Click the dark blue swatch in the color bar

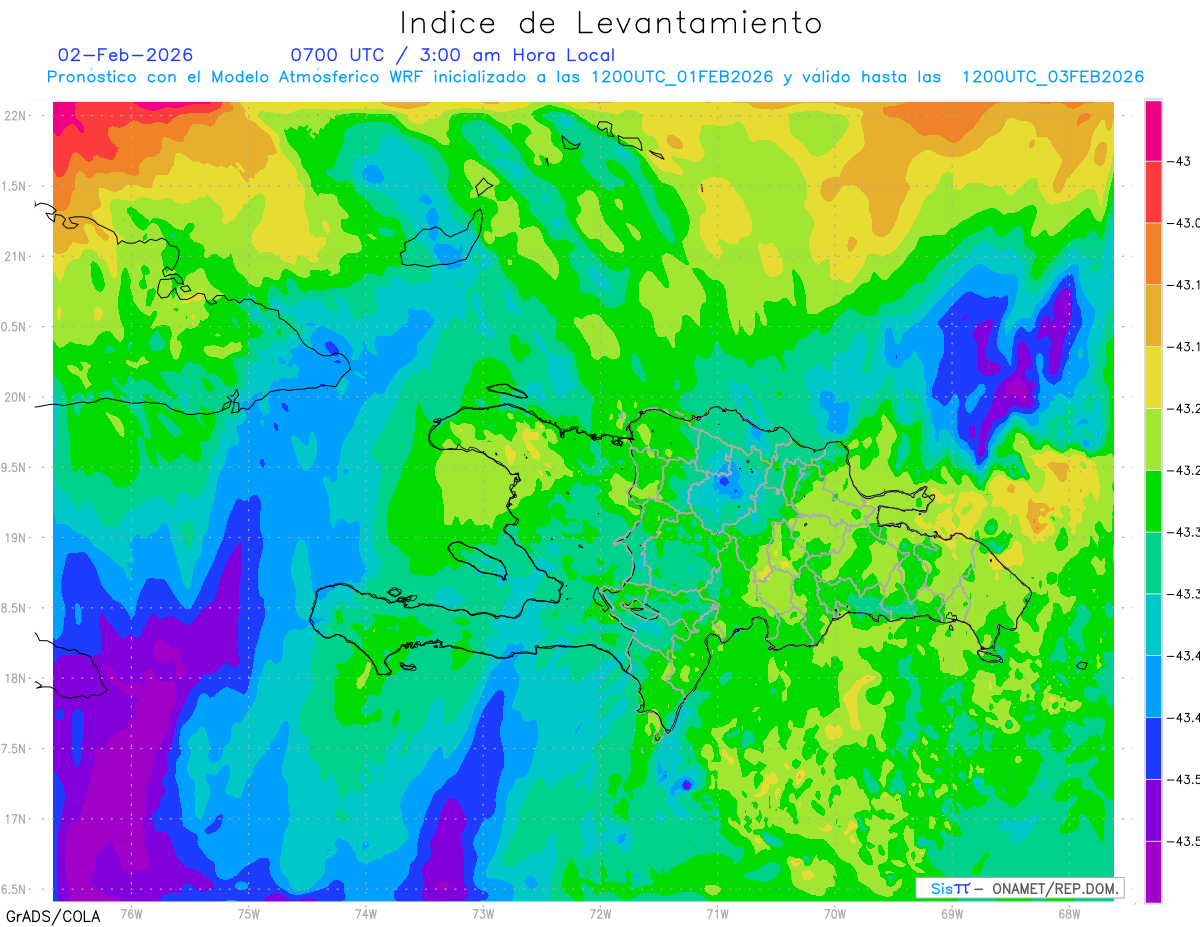coord(1153,748)
